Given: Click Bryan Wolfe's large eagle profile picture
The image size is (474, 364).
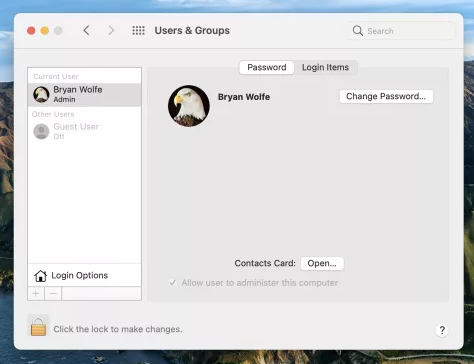Looking at the screenshot, I should click(x=189, y=106).
